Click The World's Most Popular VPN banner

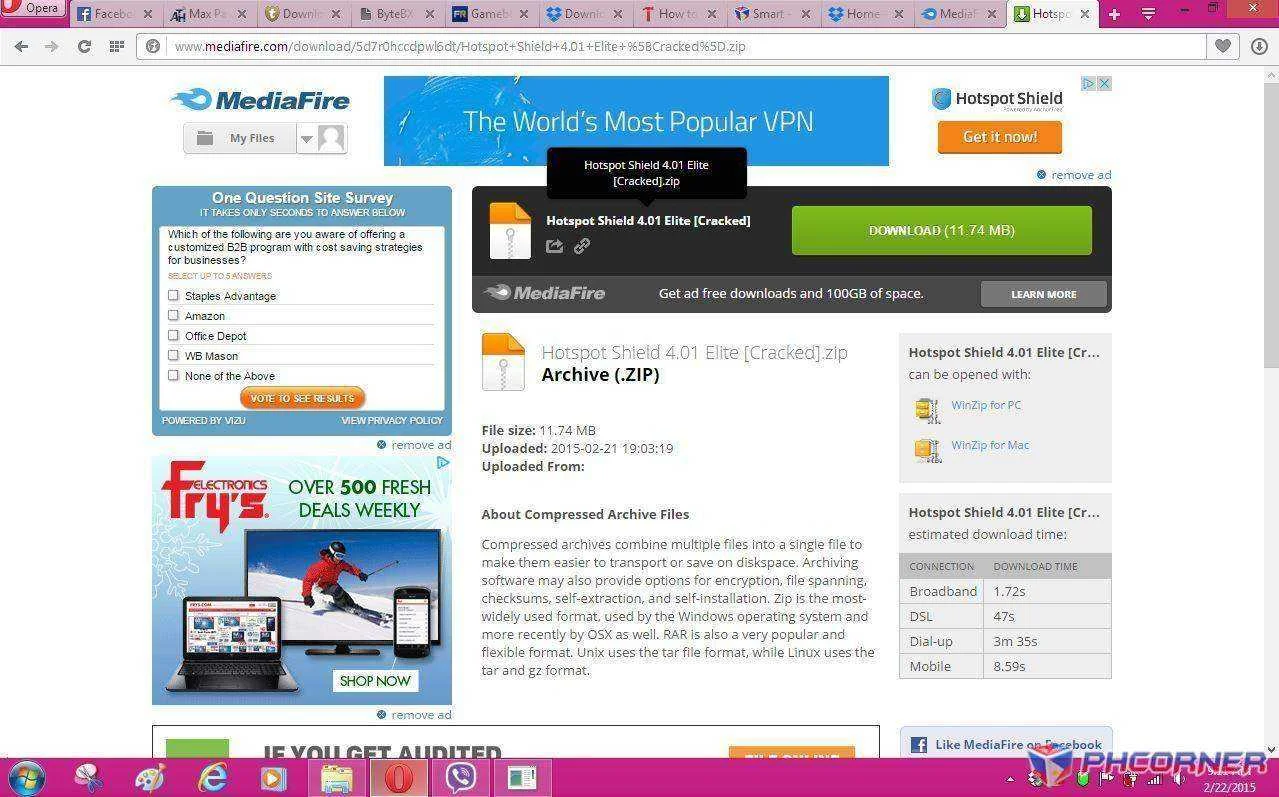(x=636, y=121)
